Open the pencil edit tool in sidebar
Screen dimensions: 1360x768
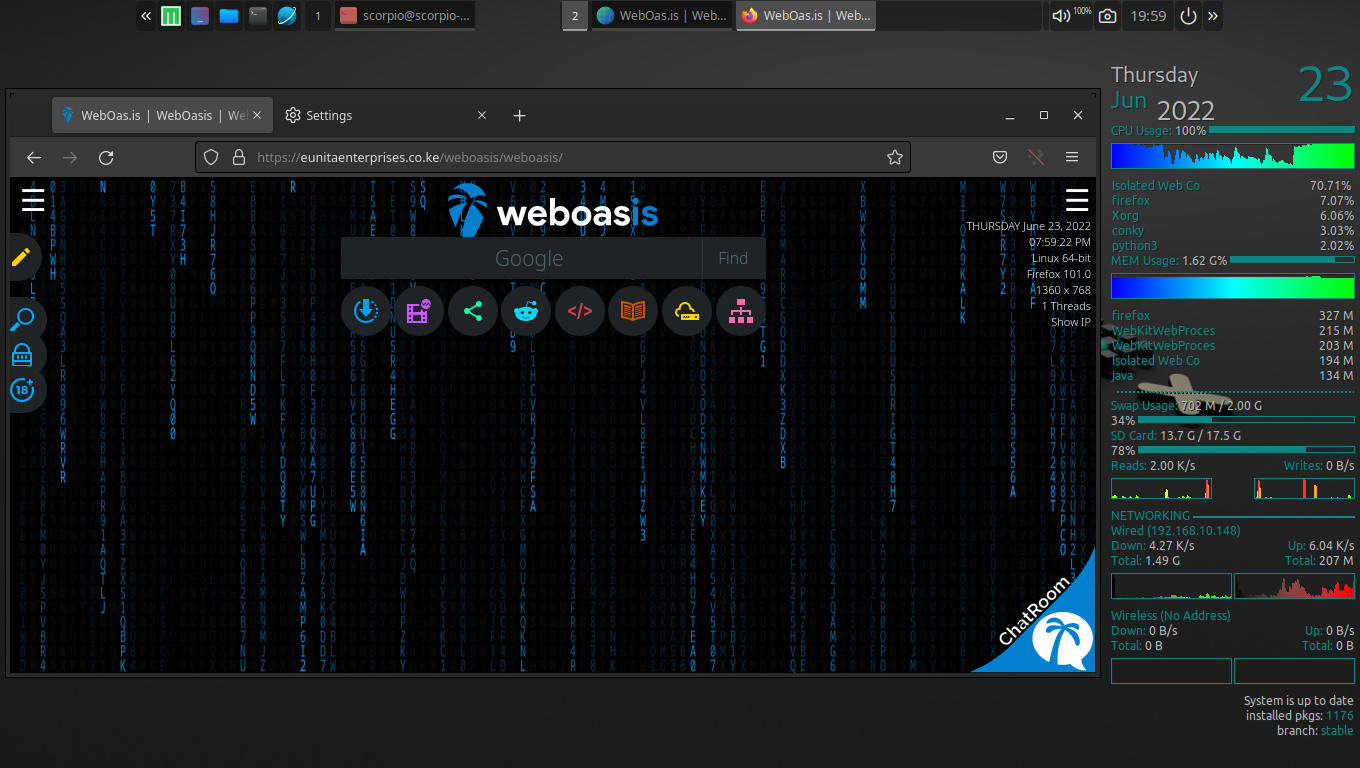click(x=24, y=257)
